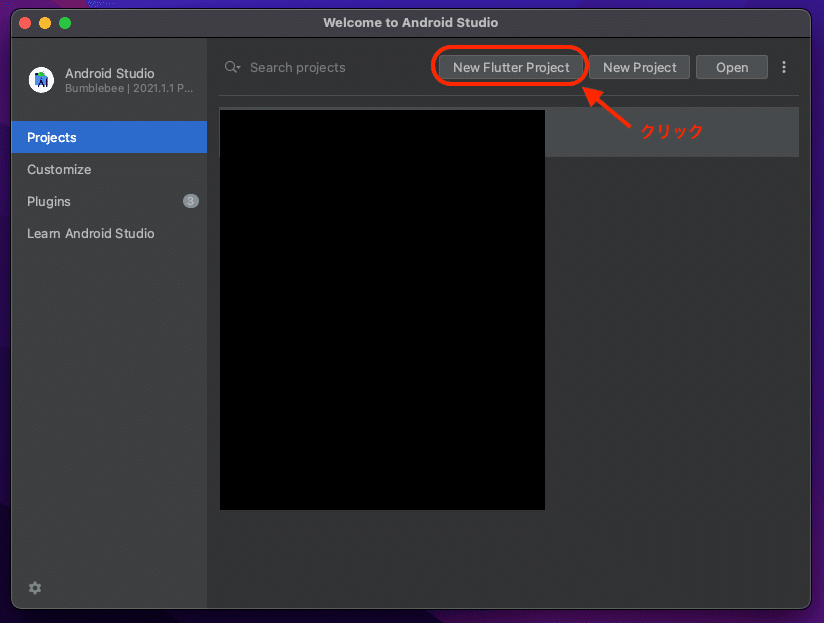Go to Learn Android Studio

coord(109,233)
